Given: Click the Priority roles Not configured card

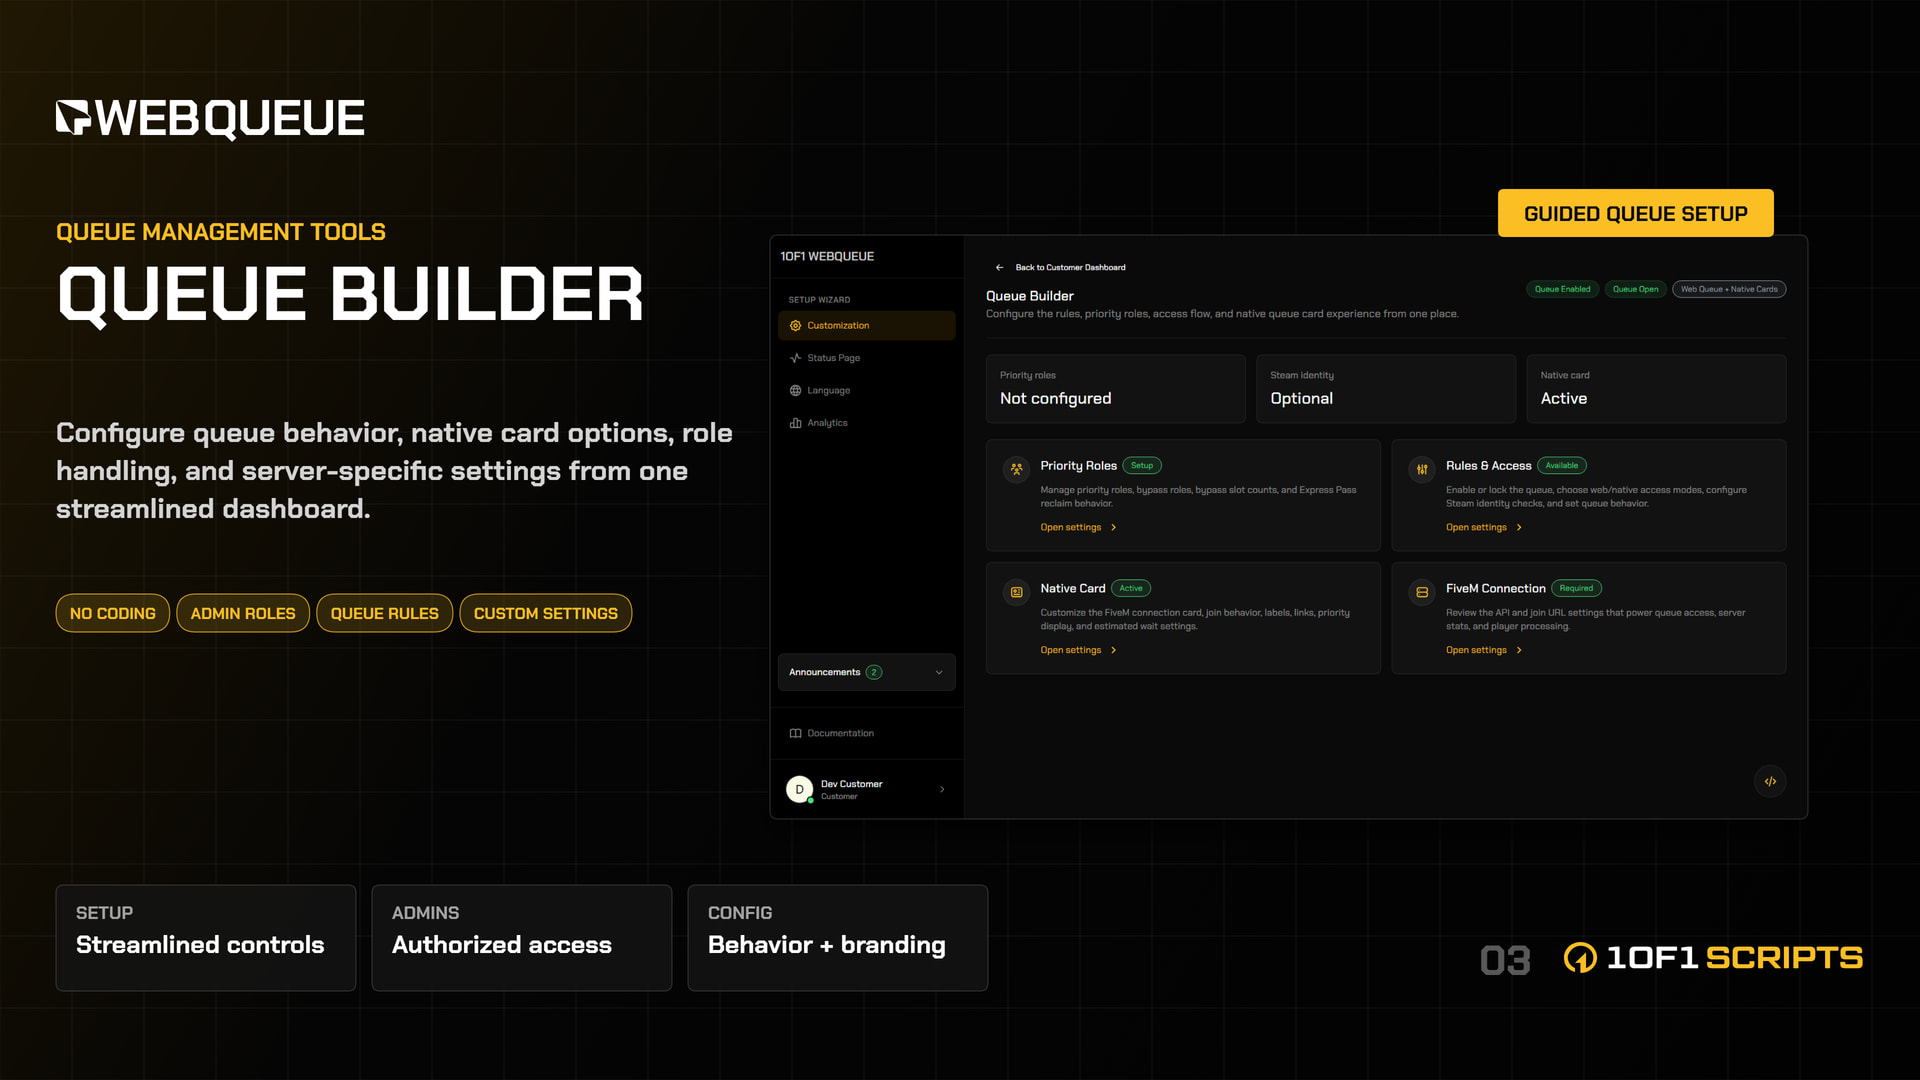Looking at the screenshot, I should click(1115, 389).
